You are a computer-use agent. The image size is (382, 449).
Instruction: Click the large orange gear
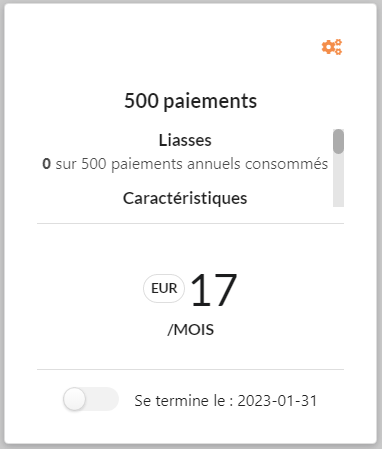pyautogui.click(x=328, y=47)
